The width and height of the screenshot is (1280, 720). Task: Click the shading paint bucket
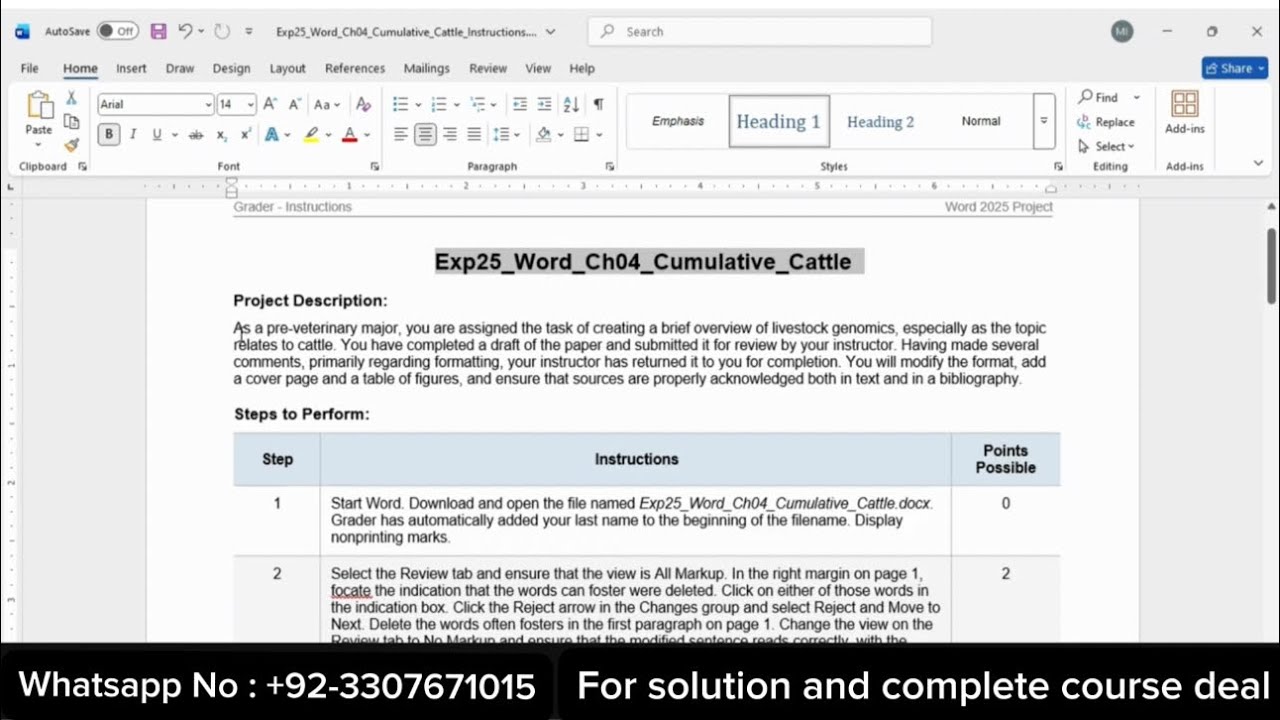pos(543,134)
